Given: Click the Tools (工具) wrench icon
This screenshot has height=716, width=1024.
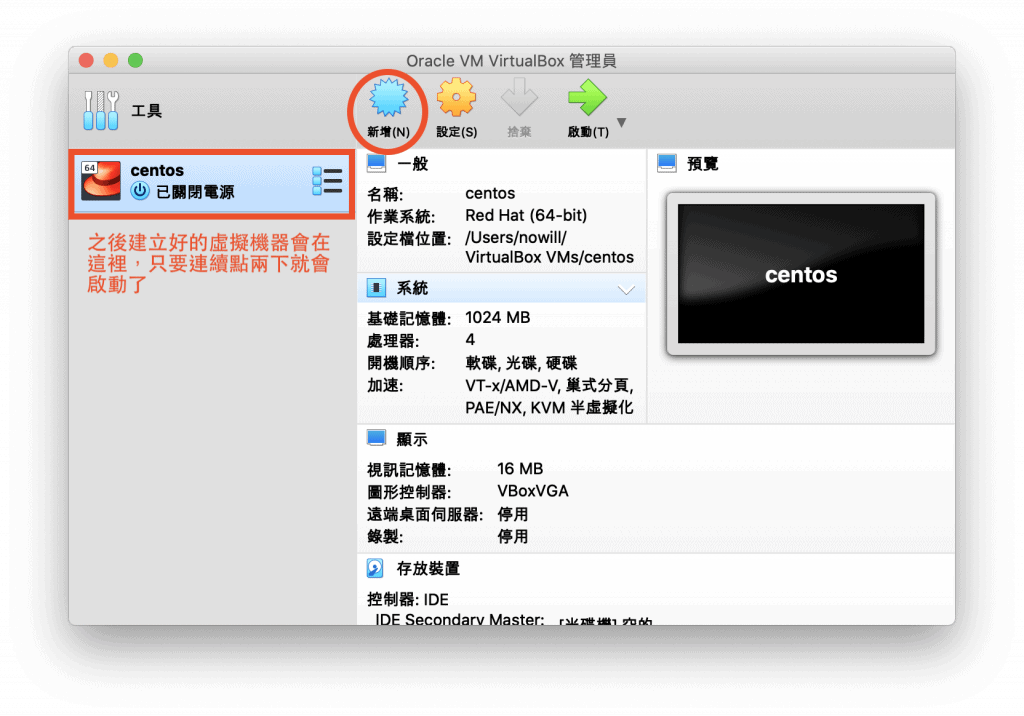Looking at the screenshot, I should point(101,110).
